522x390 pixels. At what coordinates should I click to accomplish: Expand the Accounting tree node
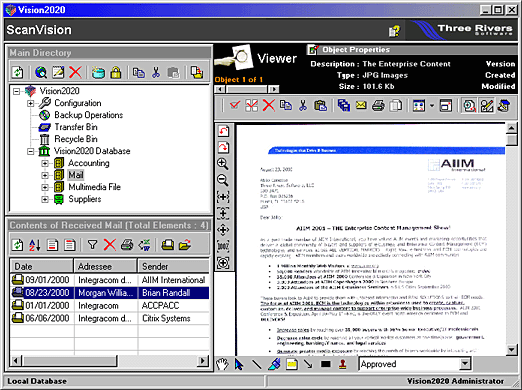(x=45, y=163)
